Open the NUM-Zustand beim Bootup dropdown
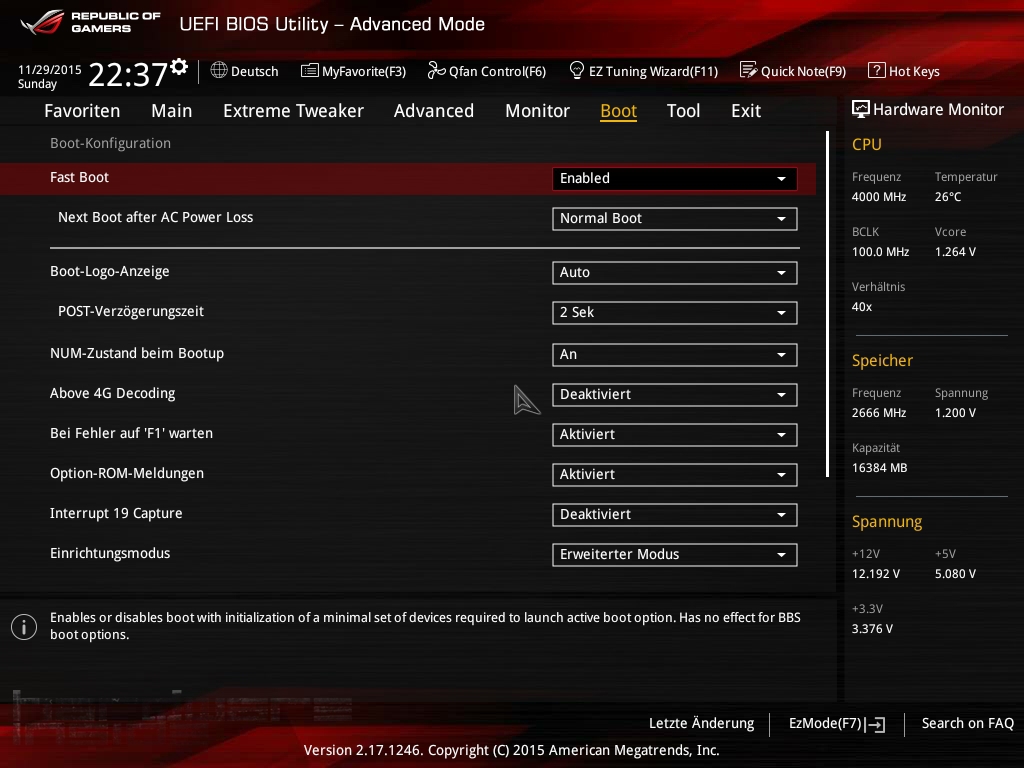The image size is (1024, 768). click(675, 355)
